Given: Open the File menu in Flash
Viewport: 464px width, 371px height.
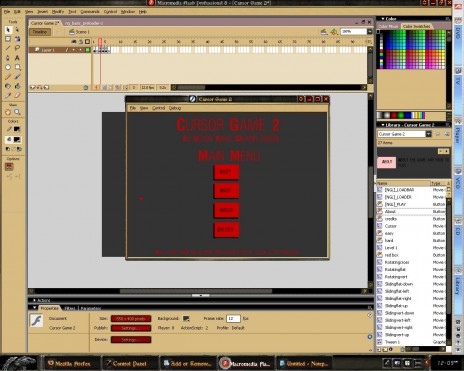Looking at the screenshot, I should point(7,12).
